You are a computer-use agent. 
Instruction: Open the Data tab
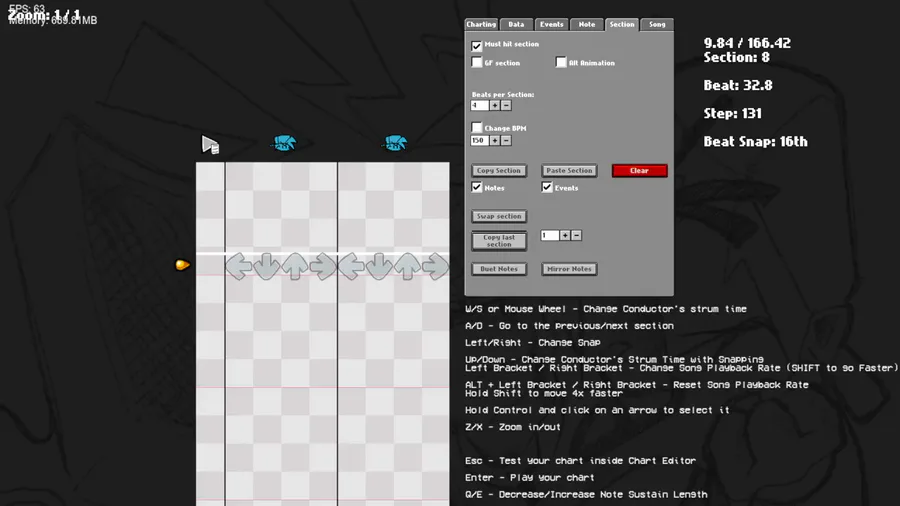coord(516,24)
